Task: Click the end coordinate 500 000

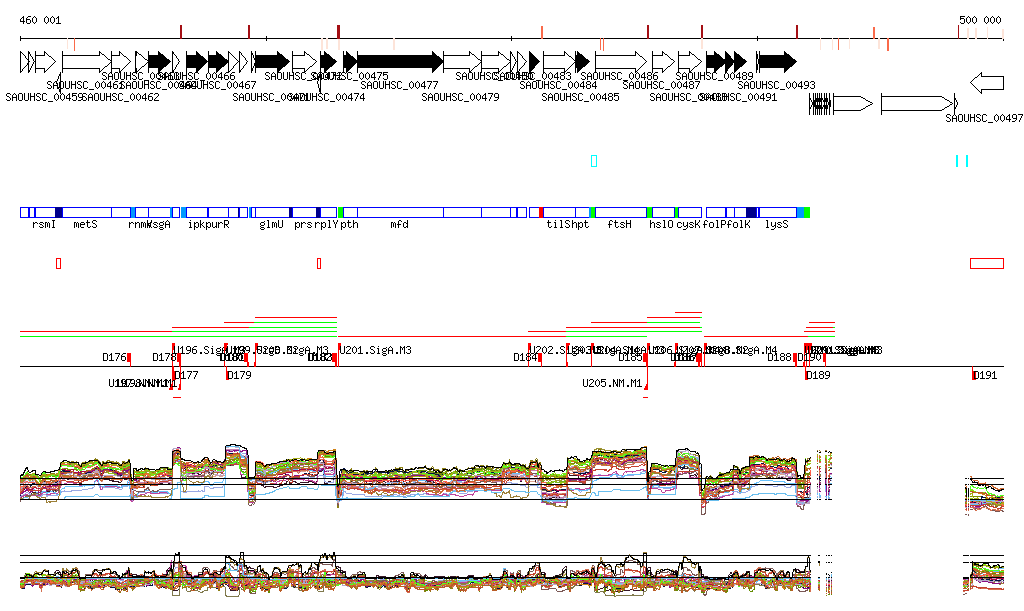Action: pyautogui.click(x=980, y=20)
